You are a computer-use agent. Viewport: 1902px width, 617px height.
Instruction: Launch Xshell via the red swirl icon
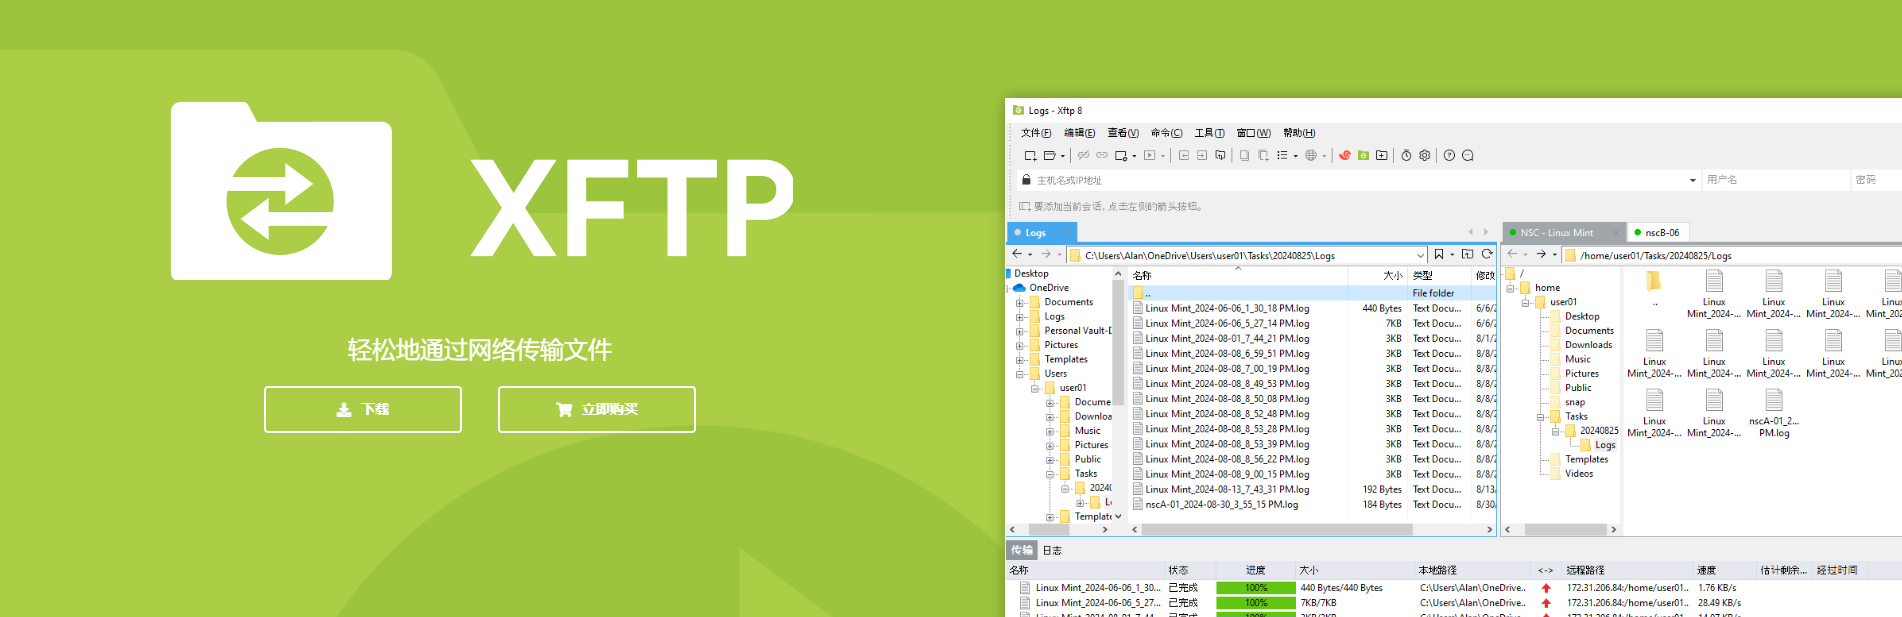pyautogui.click(x=1345, y=155)
